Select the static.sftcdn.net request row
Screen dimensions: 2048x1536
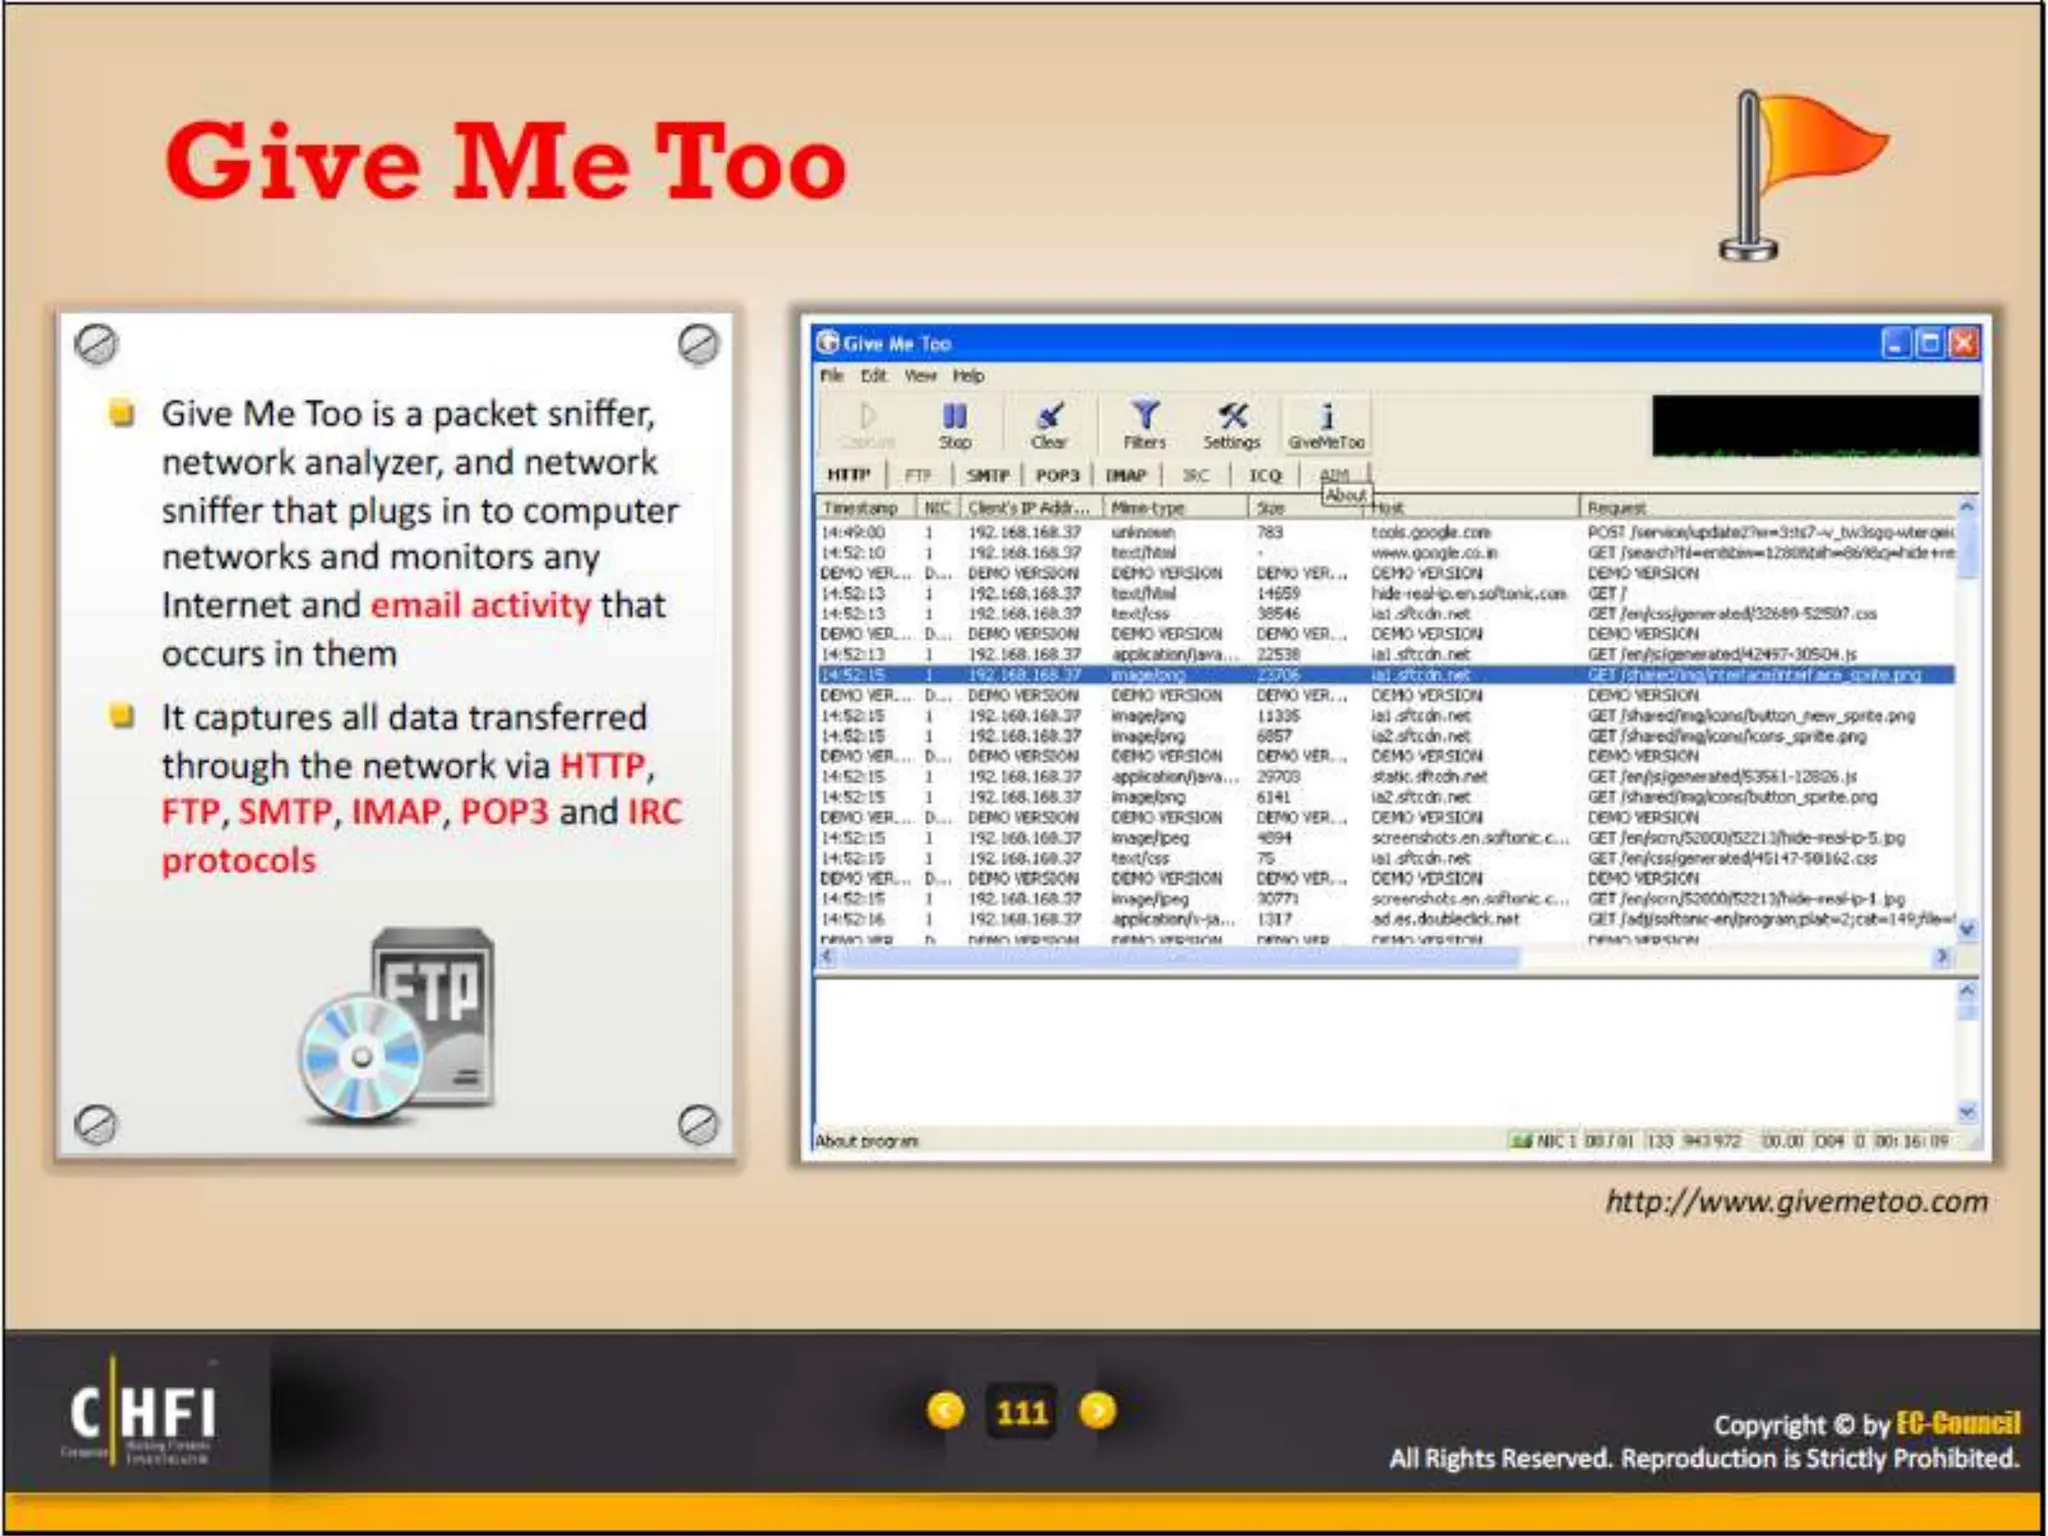pos(1386,777)
